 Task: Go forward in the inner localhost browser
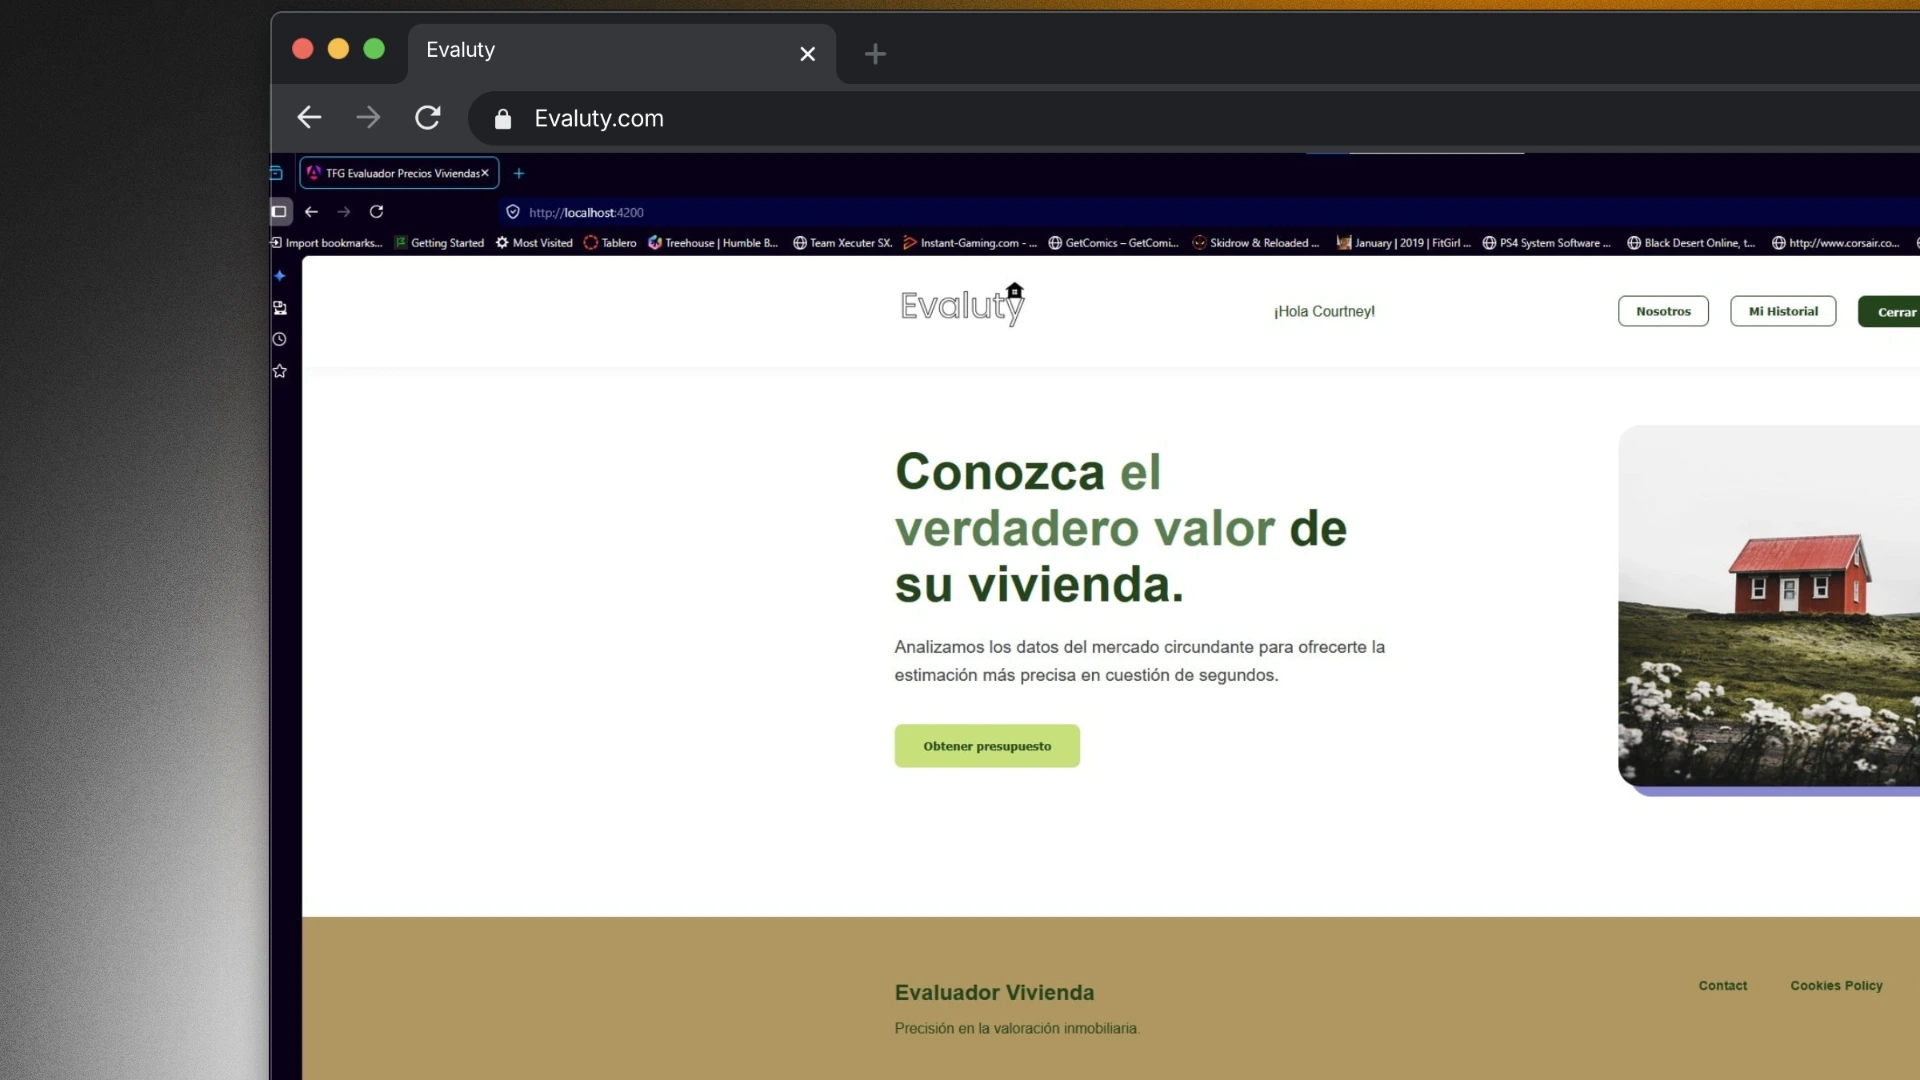coord(344,212)
